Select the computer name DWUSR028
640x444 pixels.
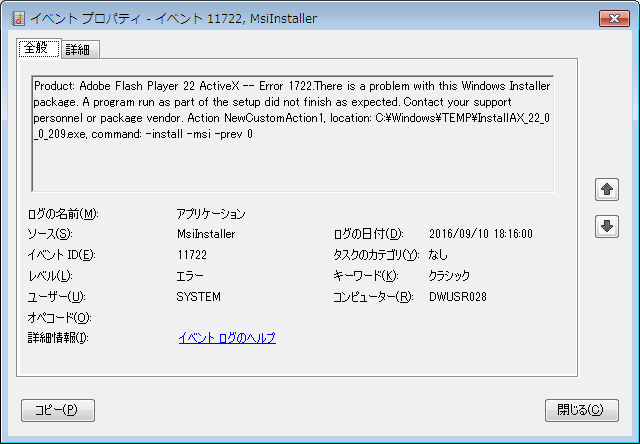click(458, 297)
